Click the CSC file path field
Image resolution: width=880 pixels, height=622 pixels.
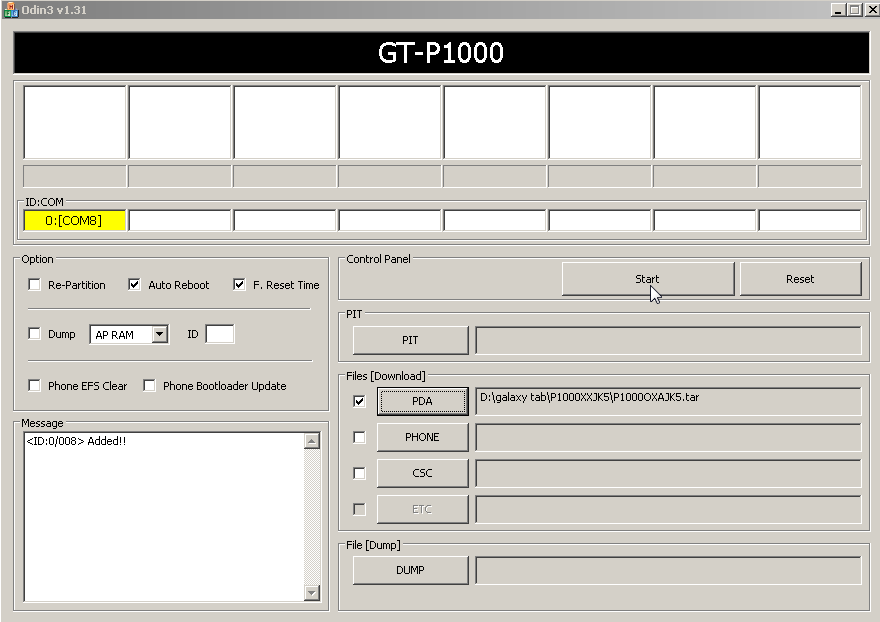[668, 473]
